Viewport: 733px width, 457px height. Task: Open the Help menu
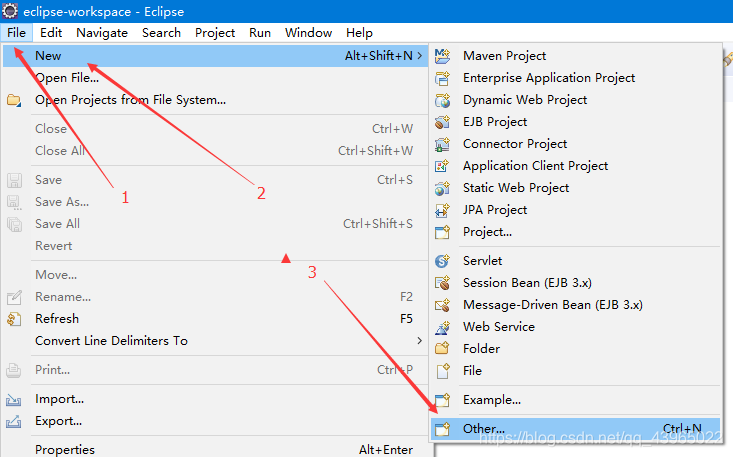pos(359,33)
